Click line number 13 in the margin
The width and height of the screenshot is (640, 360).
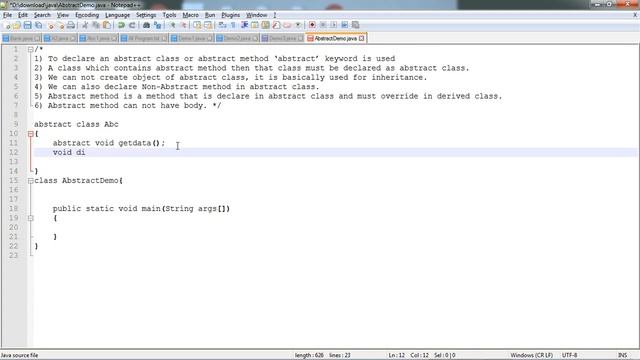(x=13, y=162)
